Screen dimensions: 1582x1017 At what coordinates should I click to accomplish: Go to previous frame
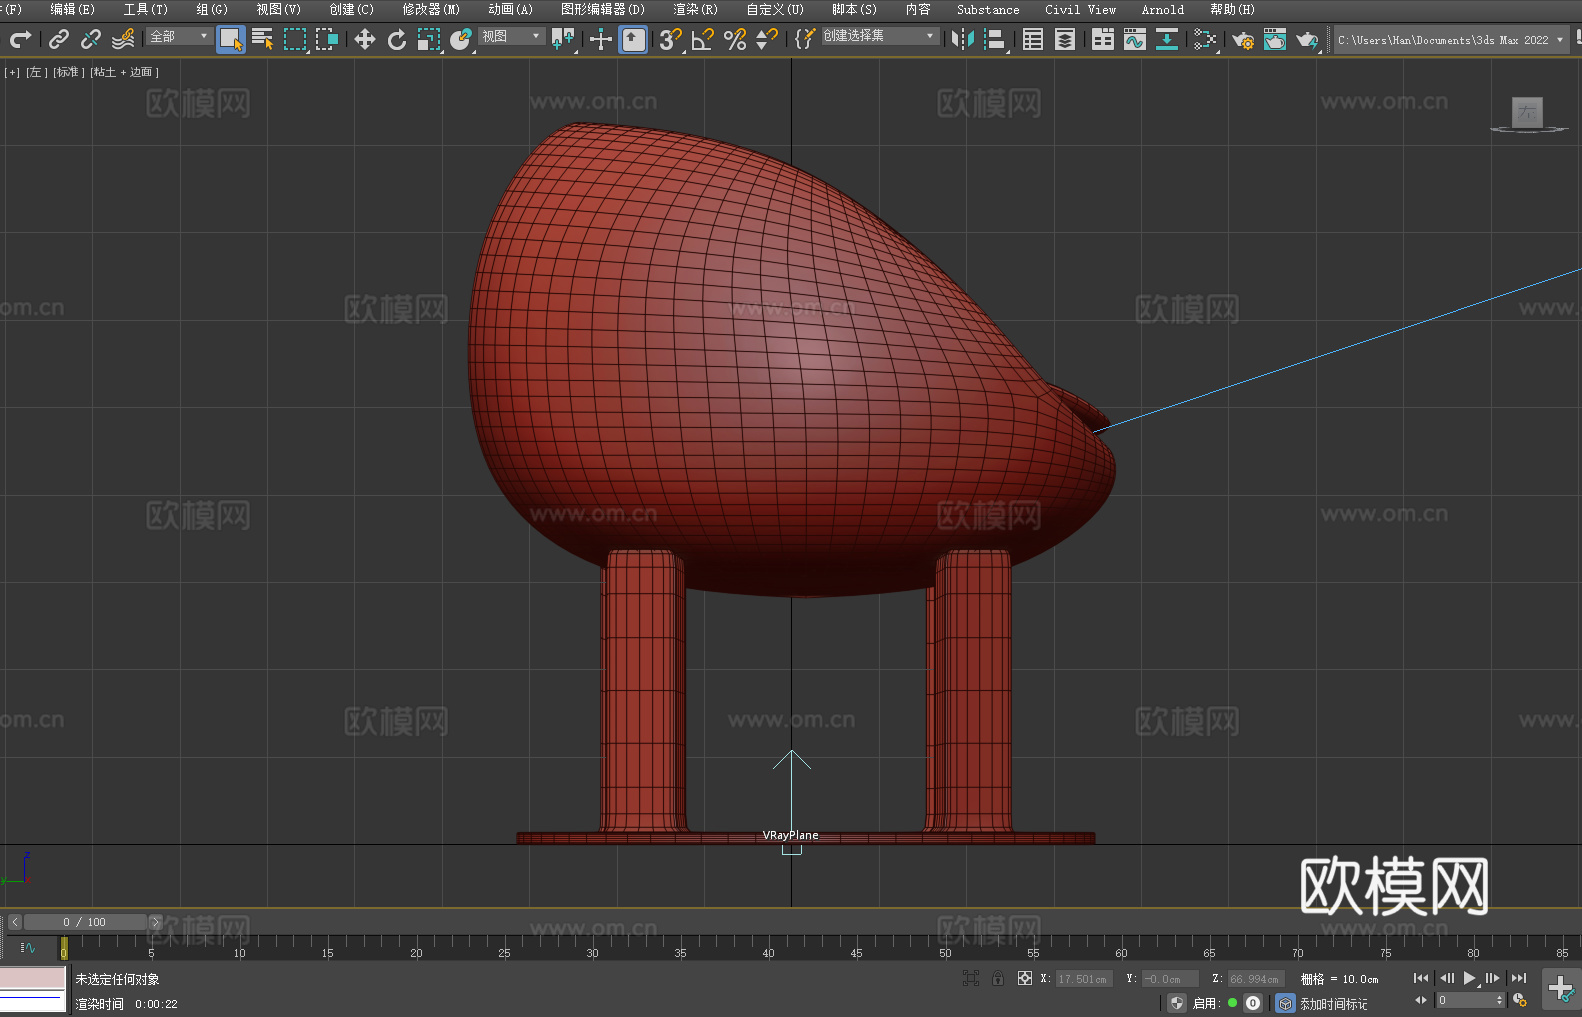pyautogui.click(x=1446, y=978)
